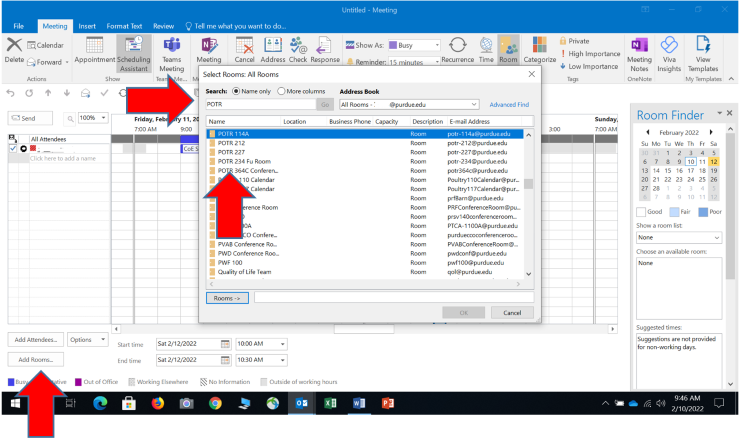This screenshot has width=750, height=439.
Task: Open the Scheduling Assistant view
Action: coord(133,52)
